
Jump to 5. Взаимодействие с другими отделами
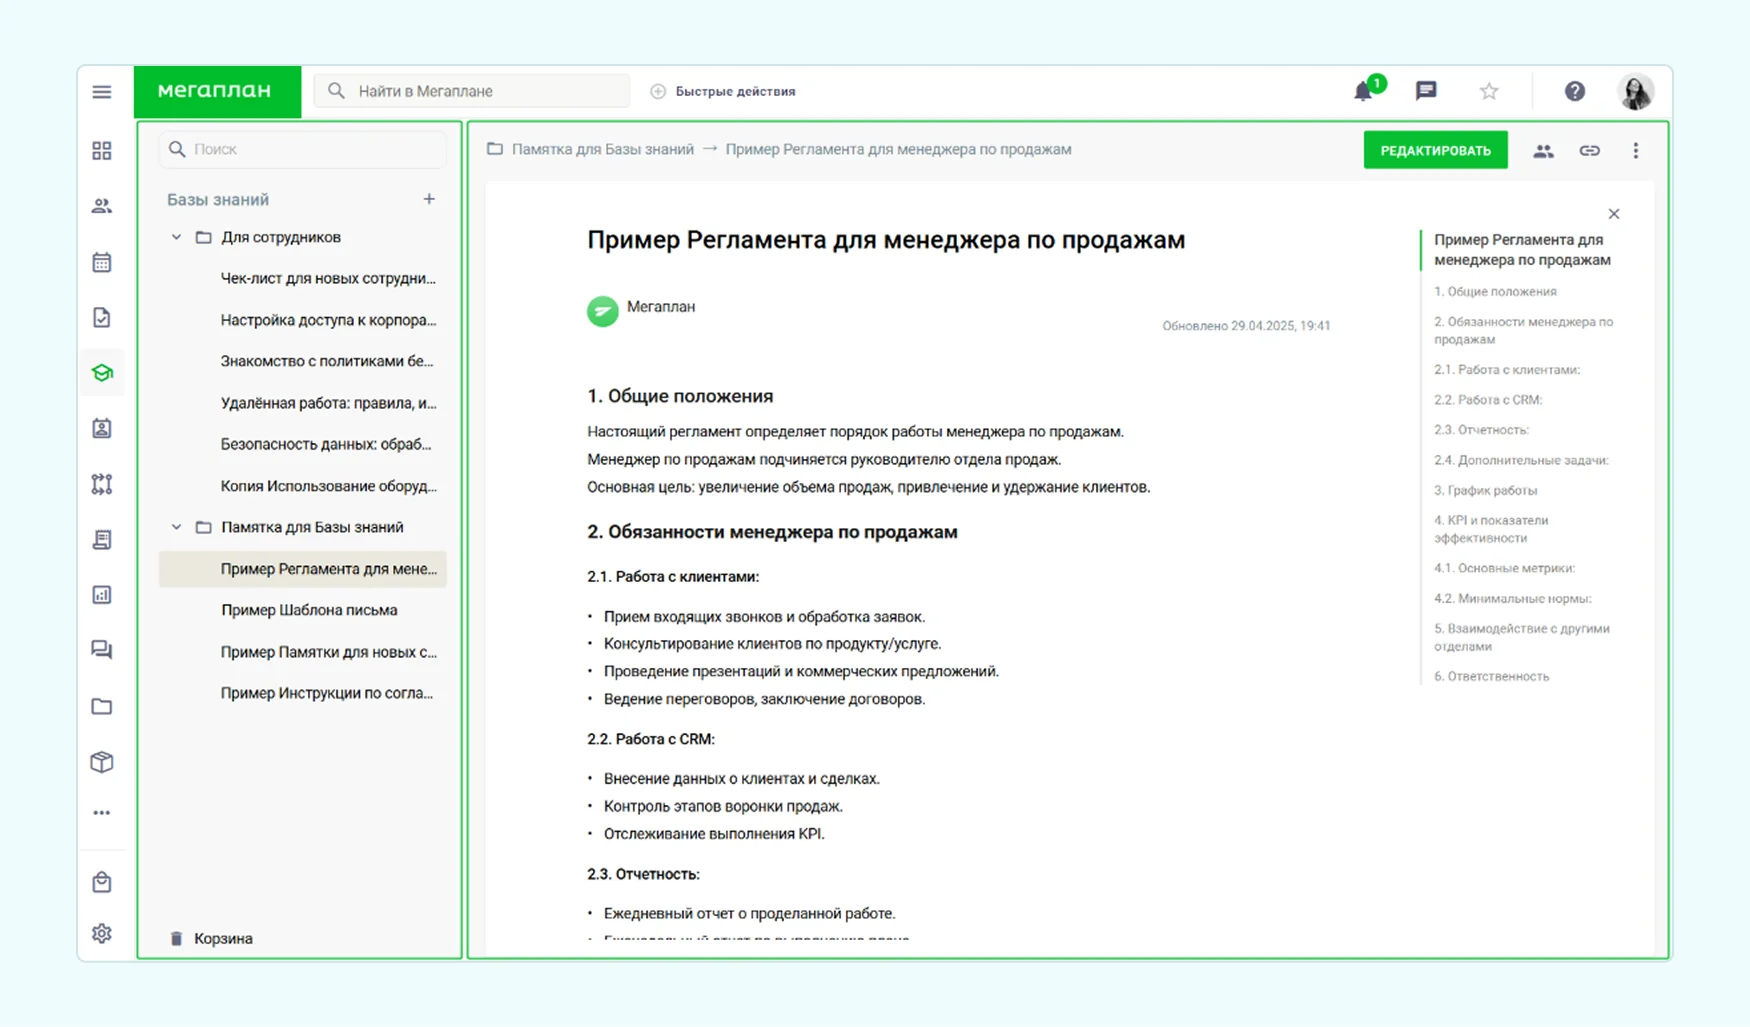[x=1522, y=637]
